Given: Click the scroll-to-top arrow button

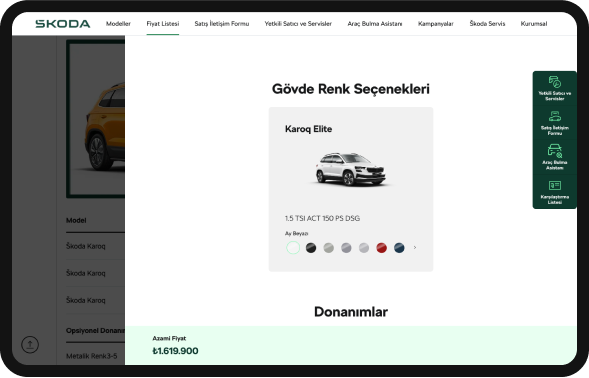Looking at the screenshot, I should (x=30, y=344).
